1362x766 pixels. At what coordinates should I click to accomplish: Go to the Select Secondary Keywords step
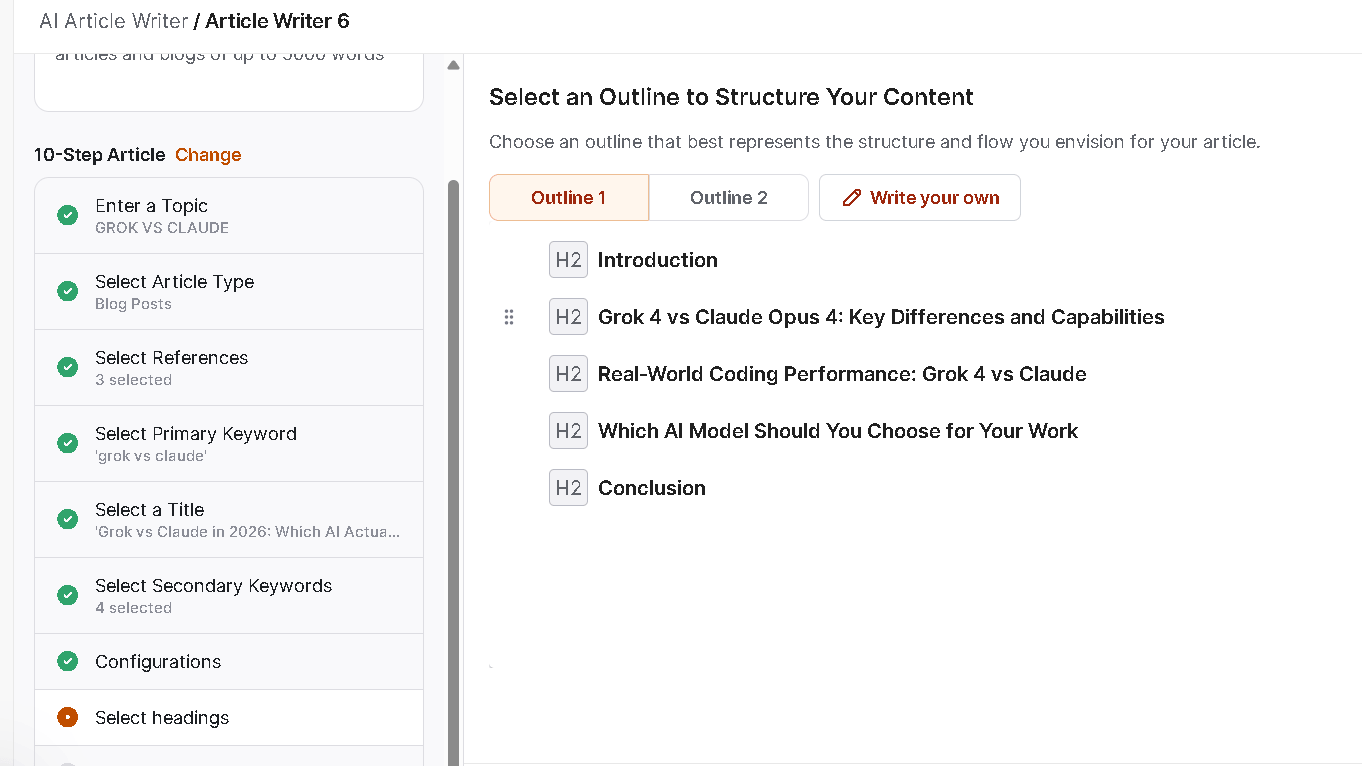pyautogui.click(x=229, y=596)
